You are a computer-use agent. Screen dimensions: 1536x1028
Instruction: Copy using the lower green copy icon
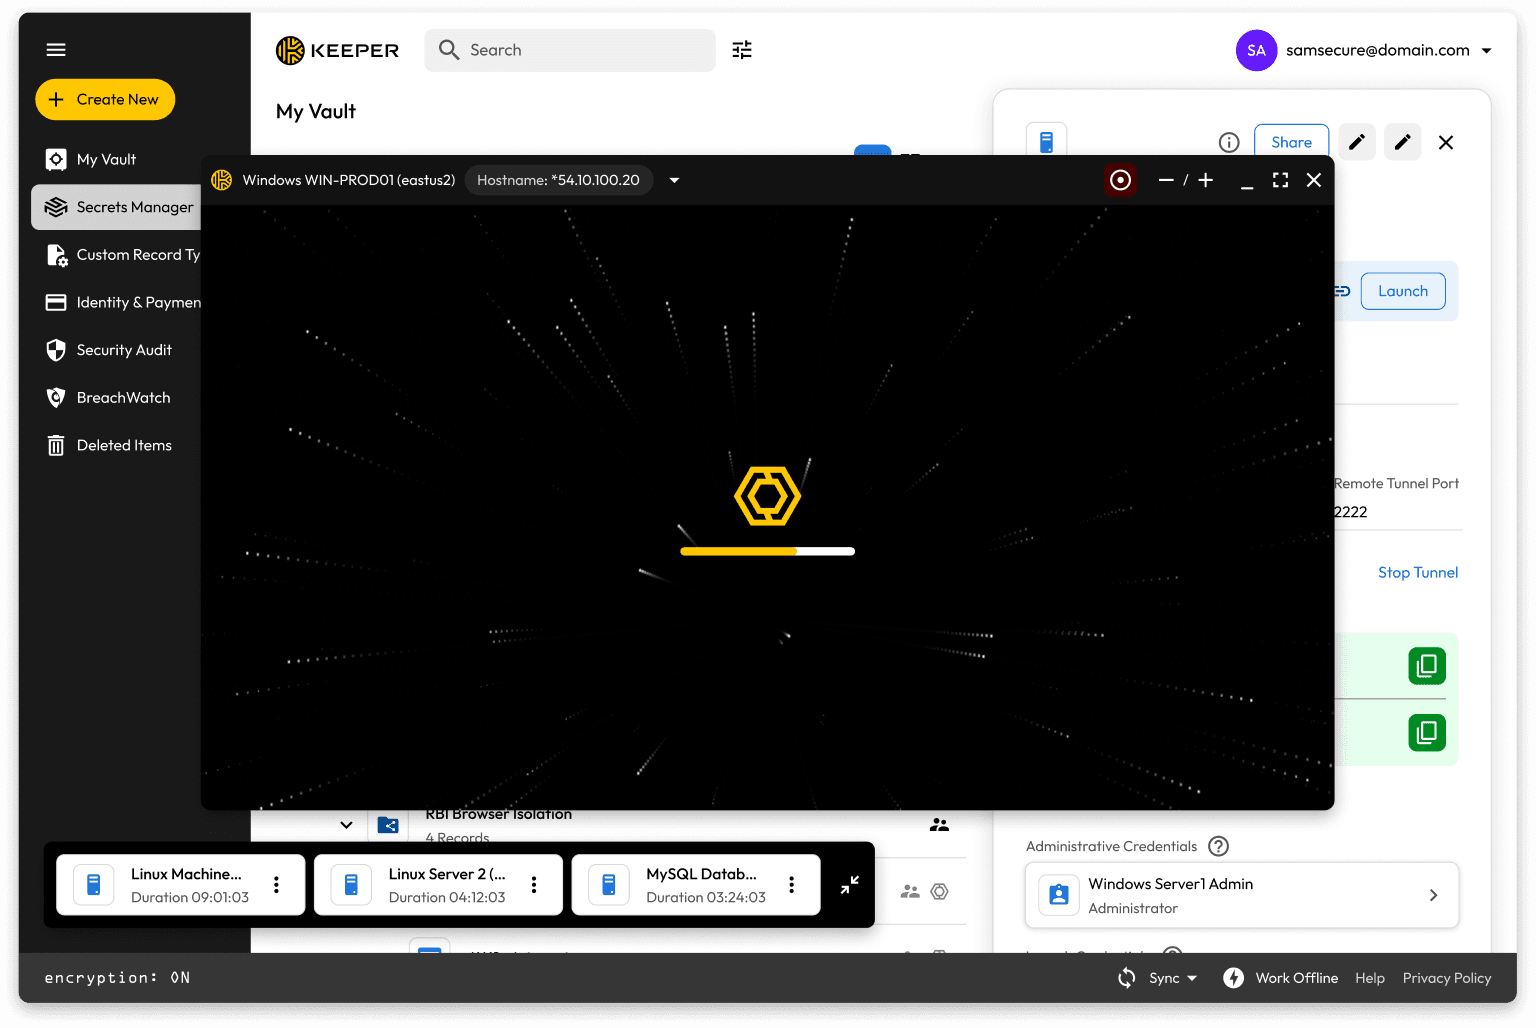click(x=1427, y=733)
